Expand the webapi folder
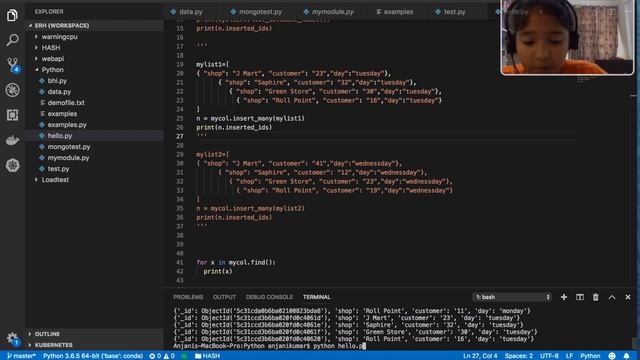Viewport: 640px width, 360px height. (x=53, y=59)
